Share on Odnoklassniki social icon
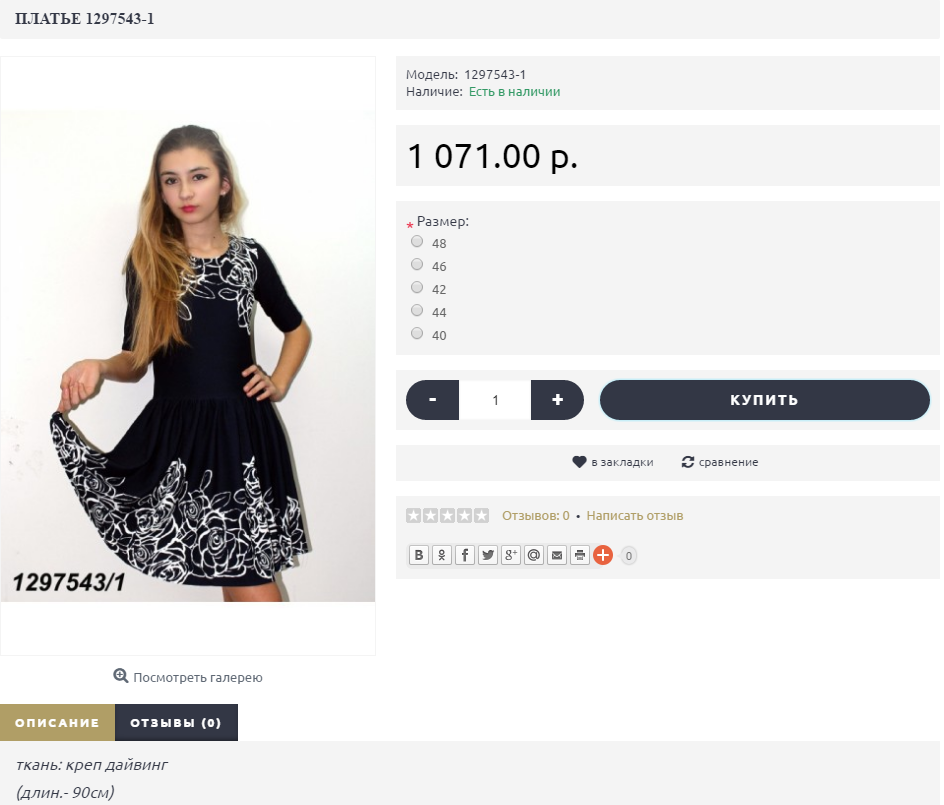Image resolution: width=944 pixels, height=805 pixels. [441, 555]
